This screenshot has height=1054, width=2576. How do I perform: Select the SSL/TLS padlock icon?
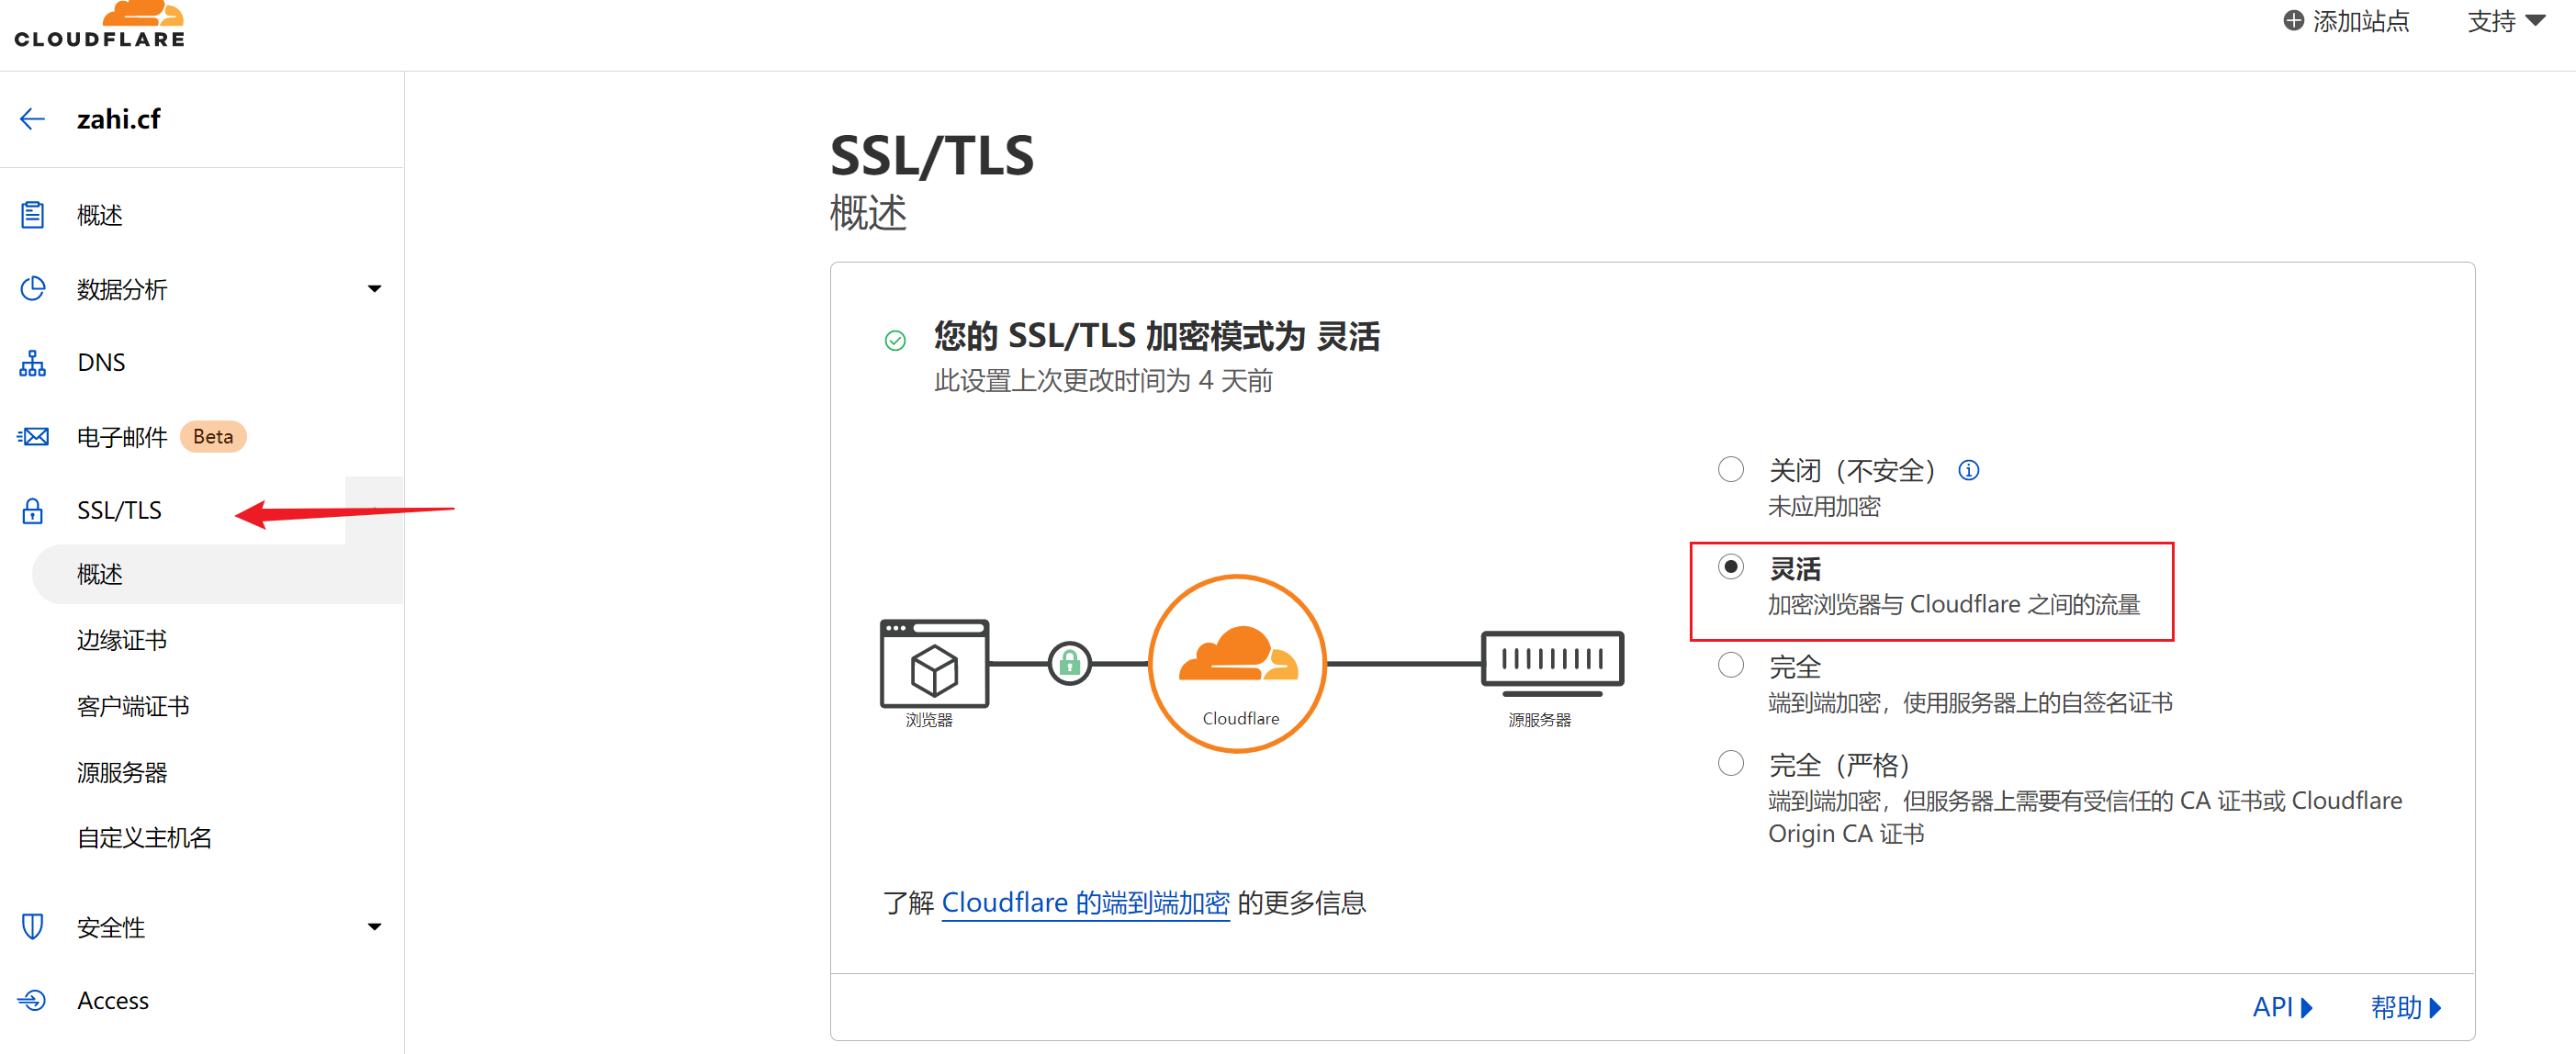click(33, 510)
